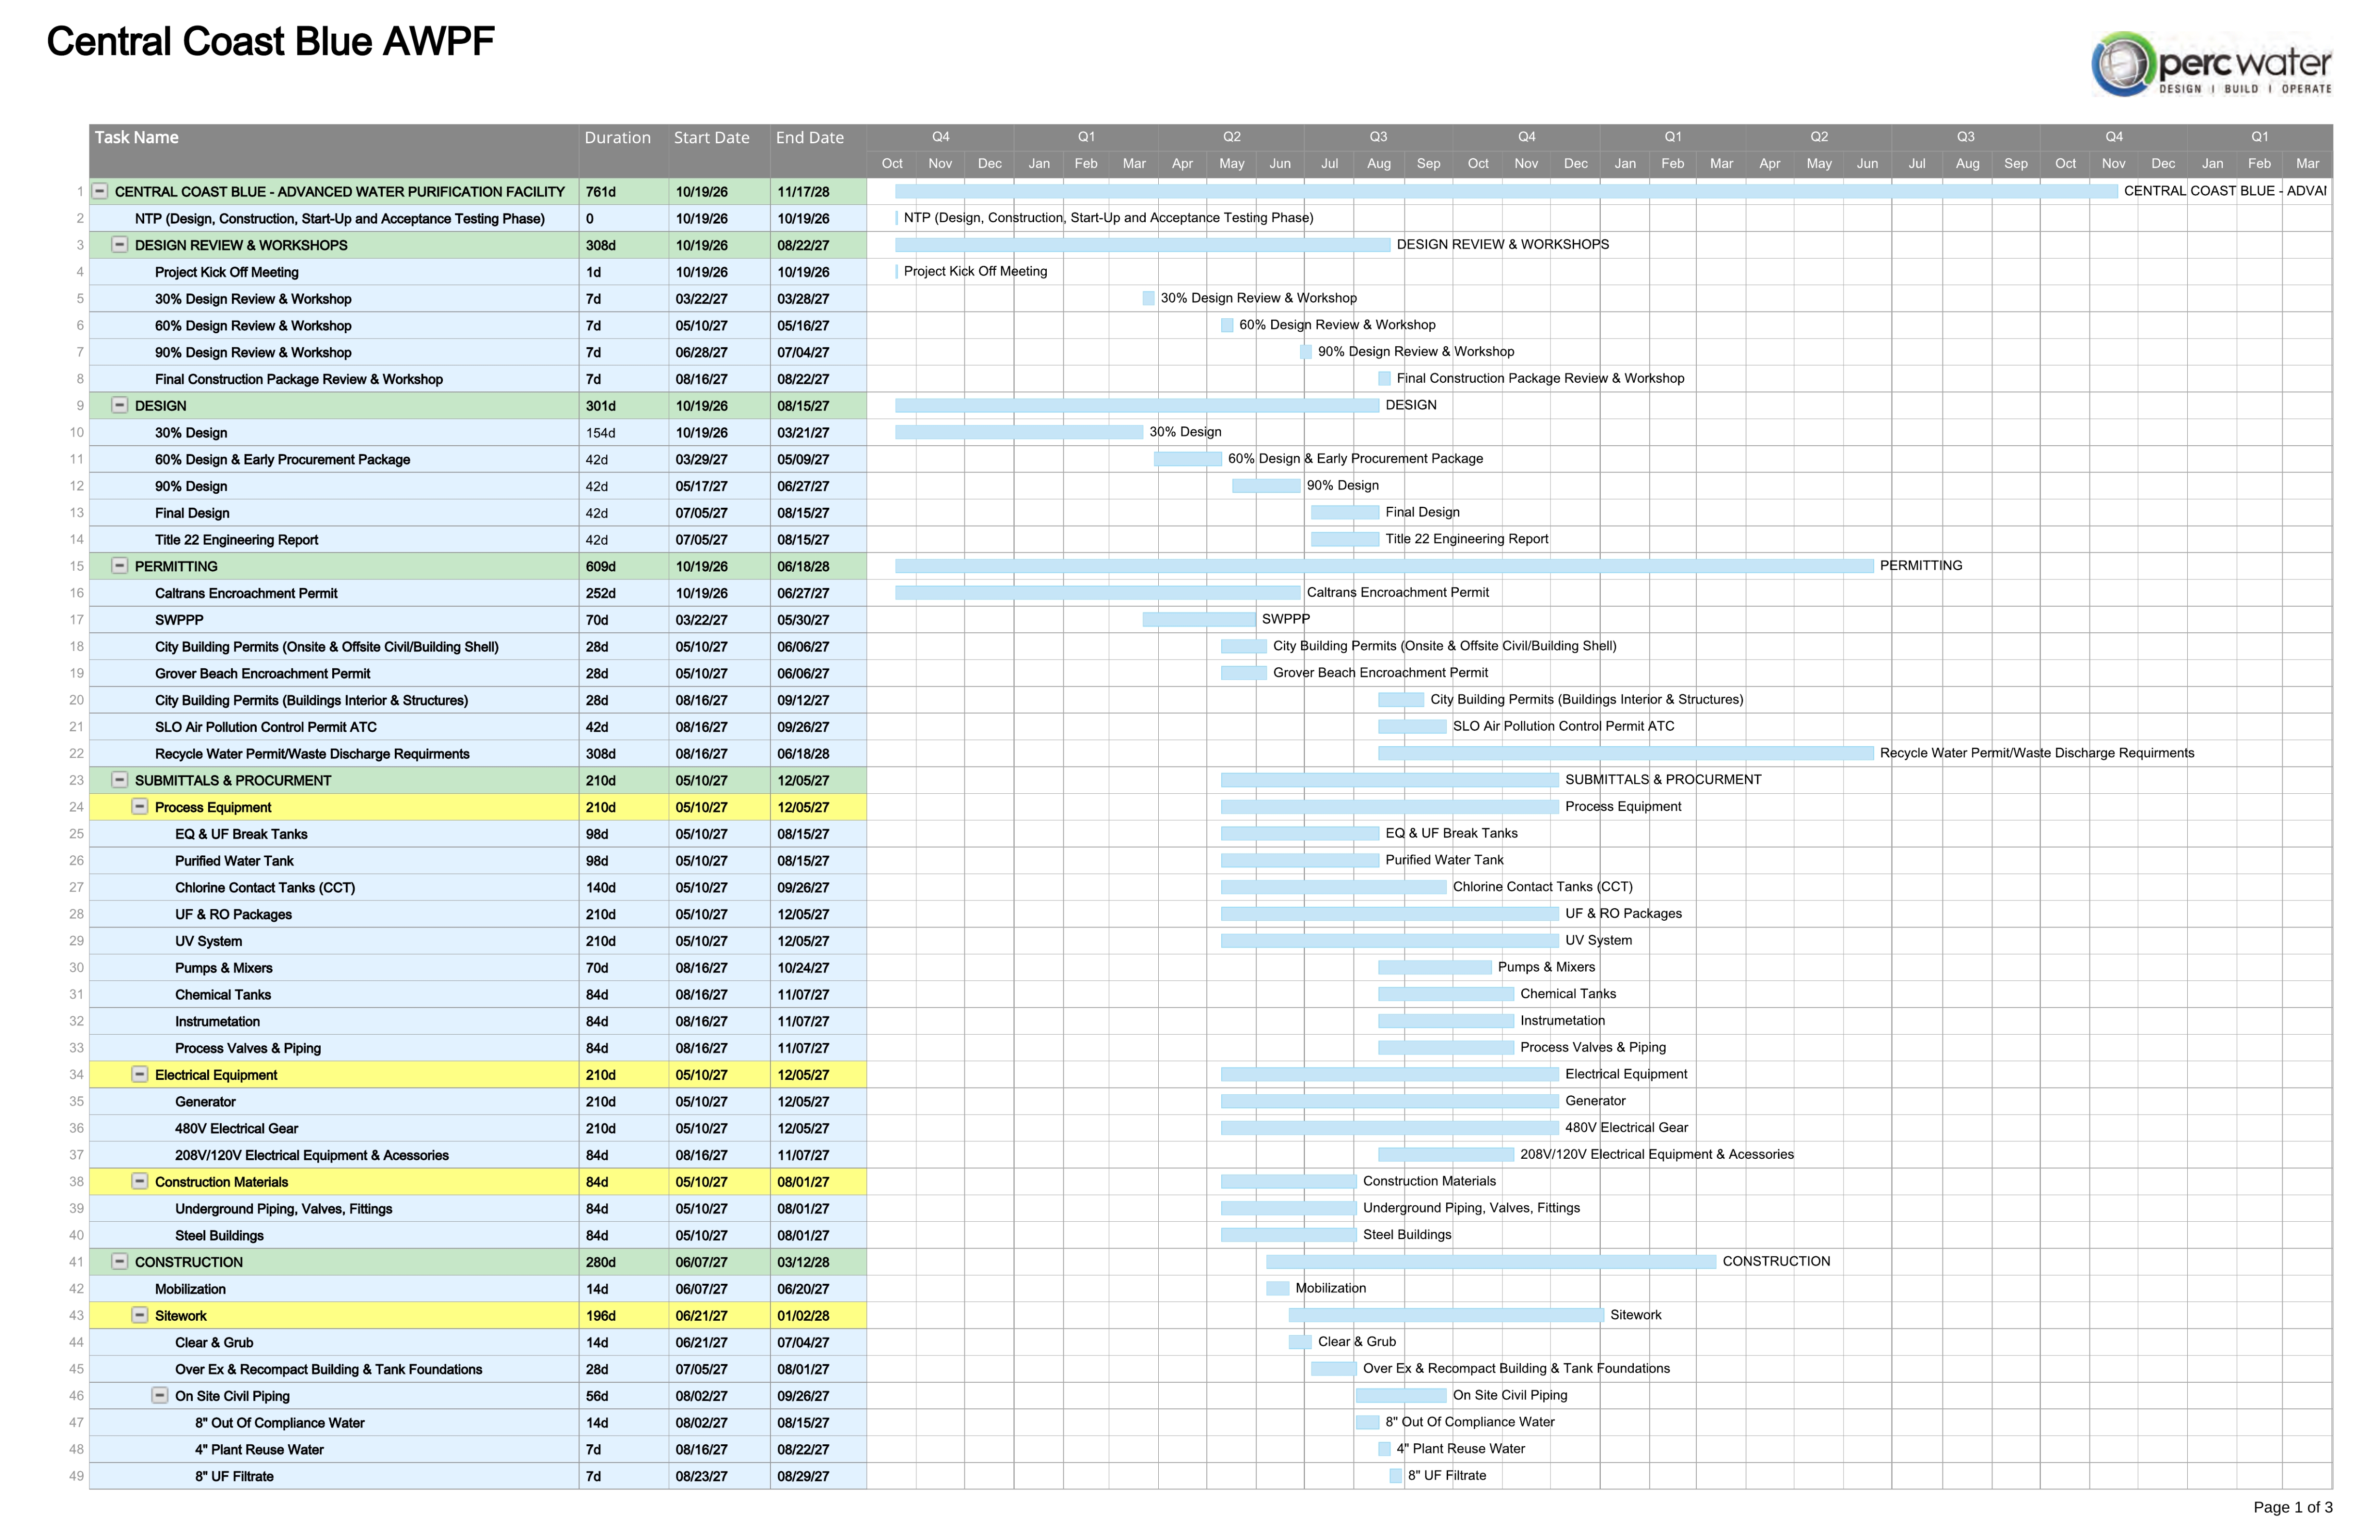Click the 761d duration cell
Image resolution: width=2380 pixels, height=1540 pixels.
[x=624, y=191]
